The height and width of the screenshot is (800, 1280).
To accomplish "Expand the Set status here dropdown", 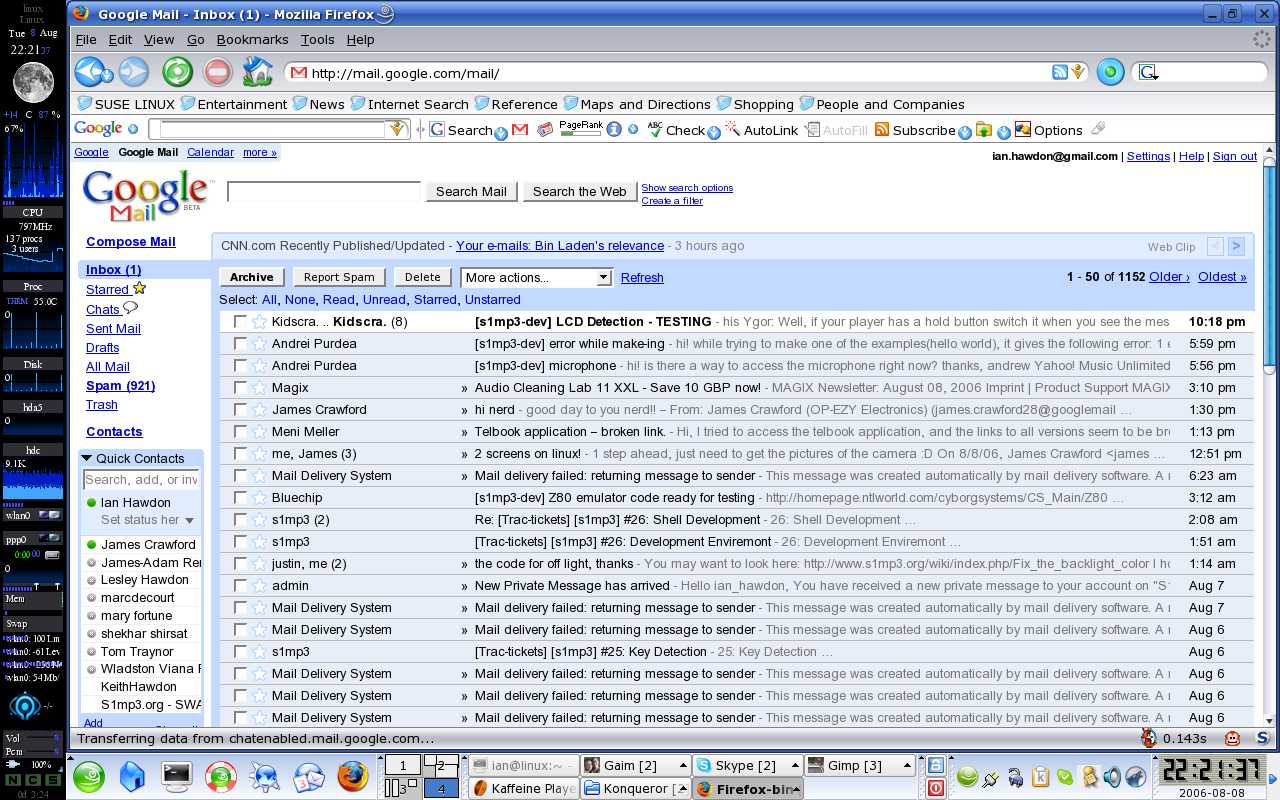I will (x=189, y=521).
